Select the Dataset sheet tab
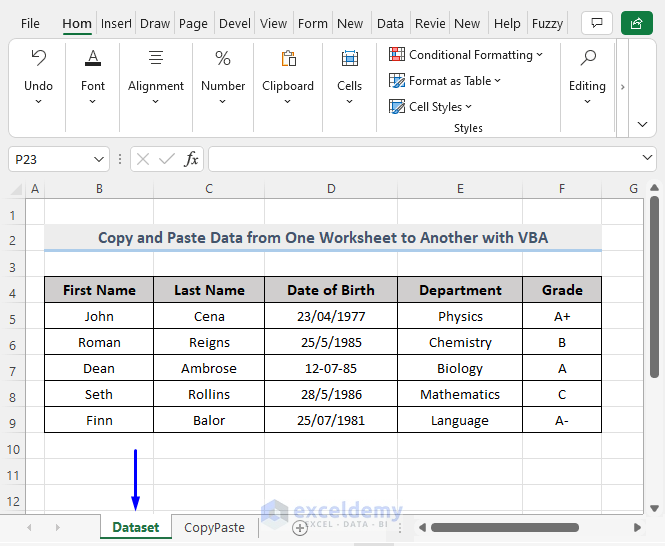The image size is (665, 546). (x=136, y=527)
